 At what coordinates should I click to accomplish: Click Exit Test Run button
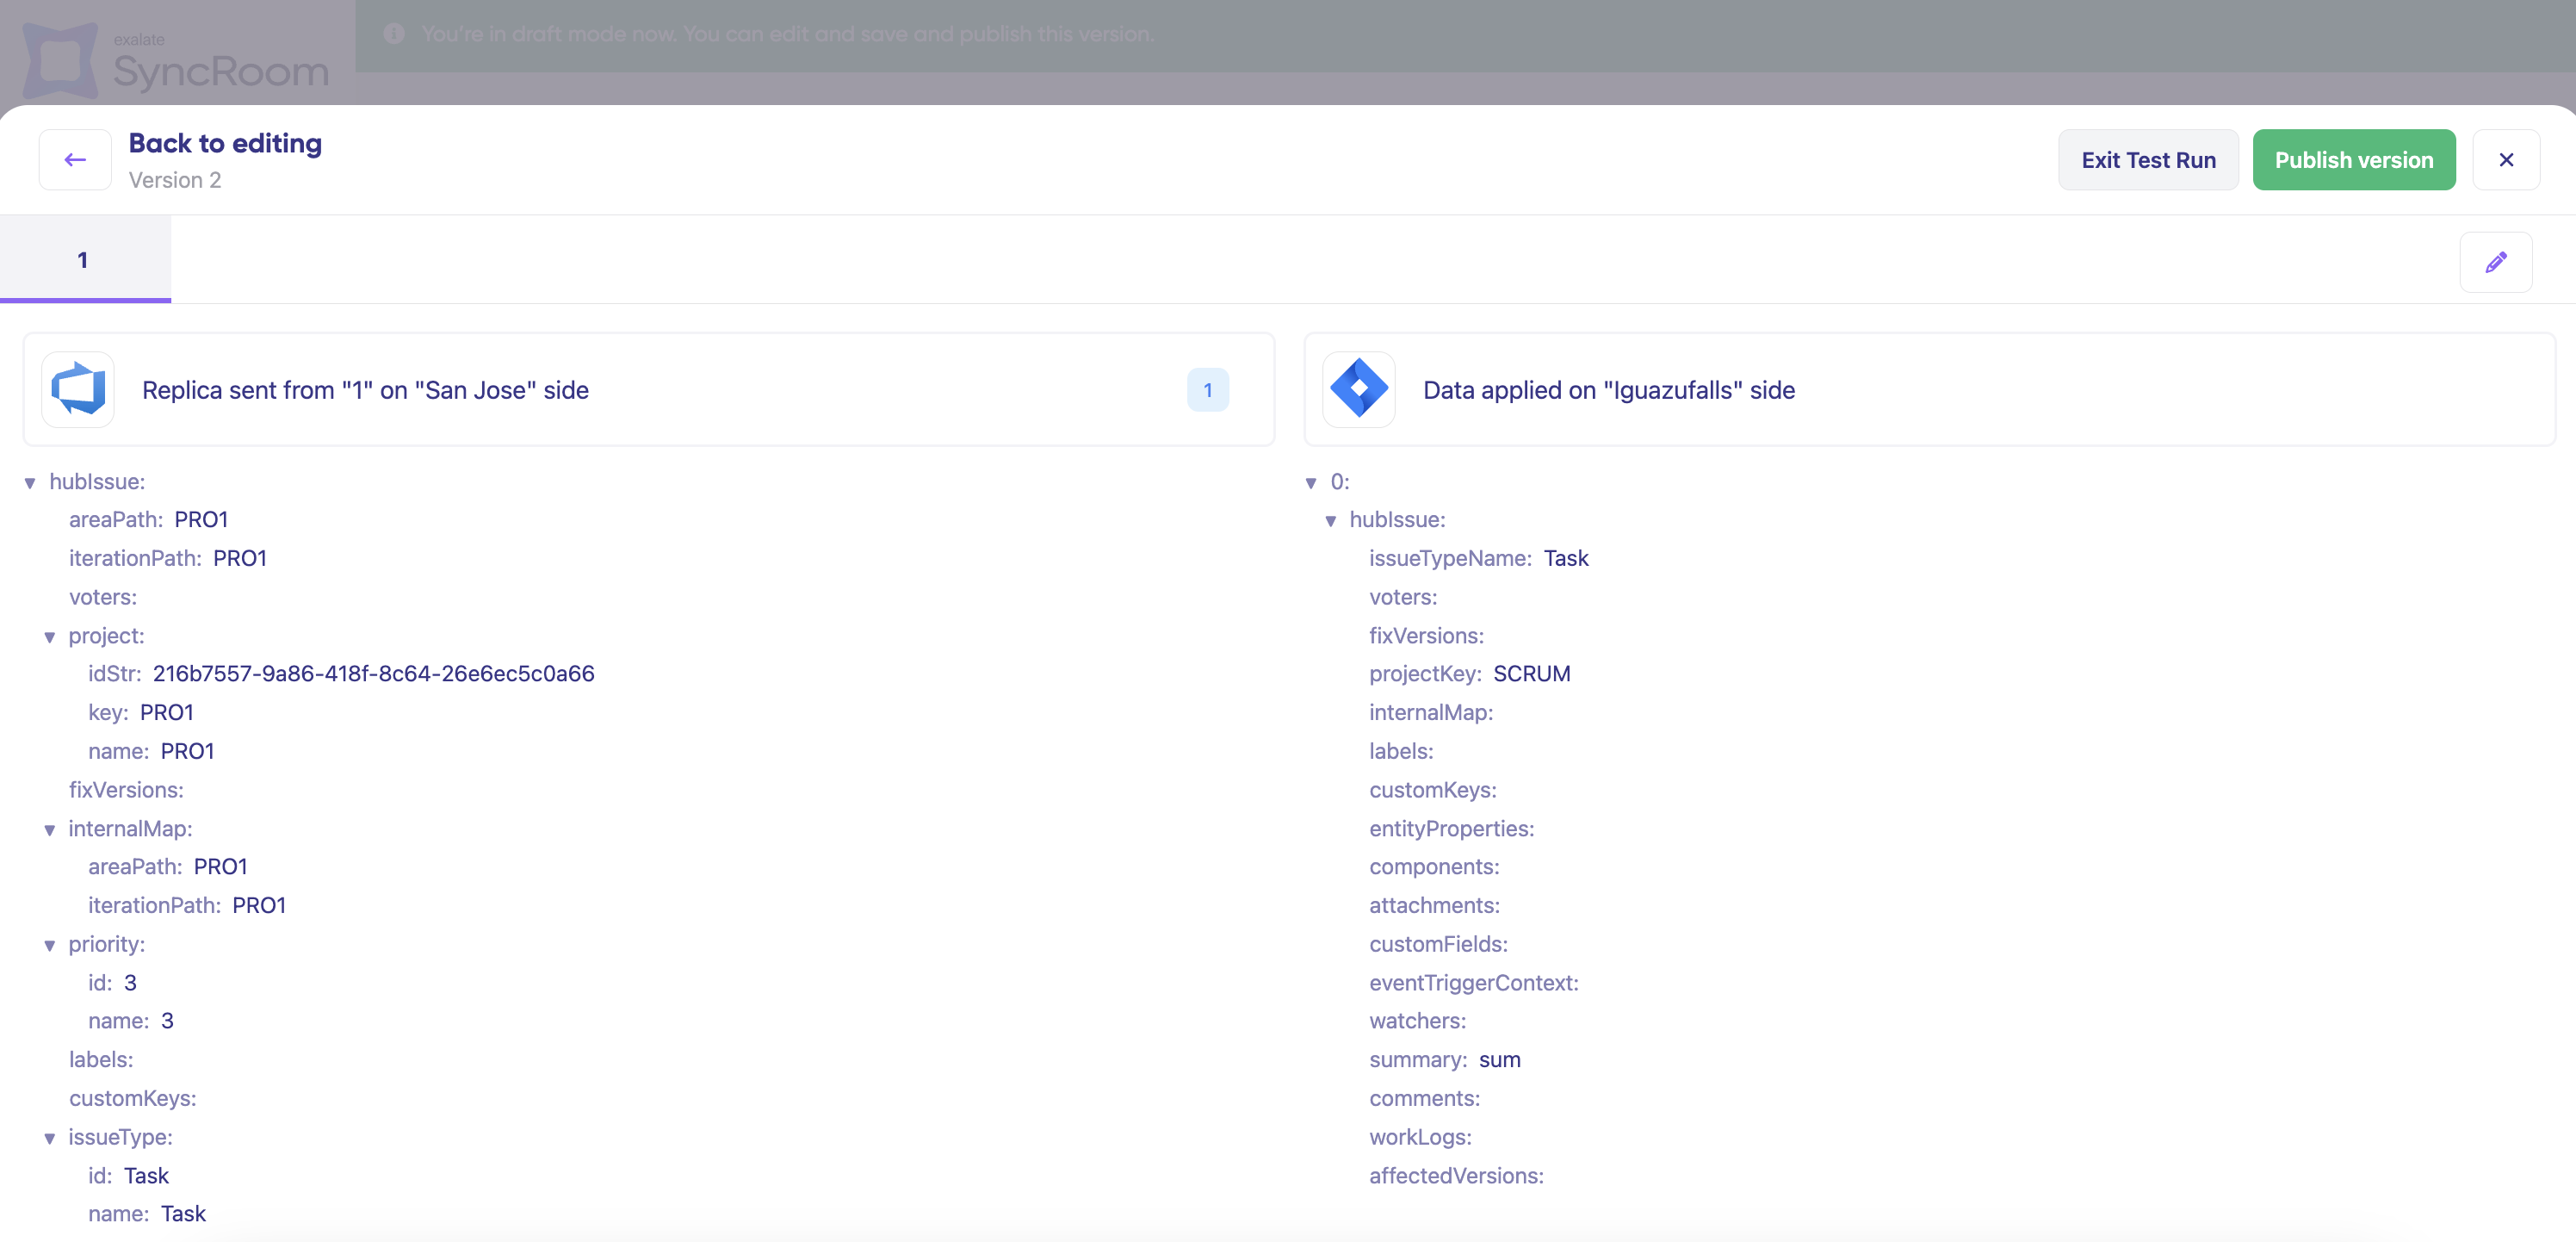(x=2147, y=160)
